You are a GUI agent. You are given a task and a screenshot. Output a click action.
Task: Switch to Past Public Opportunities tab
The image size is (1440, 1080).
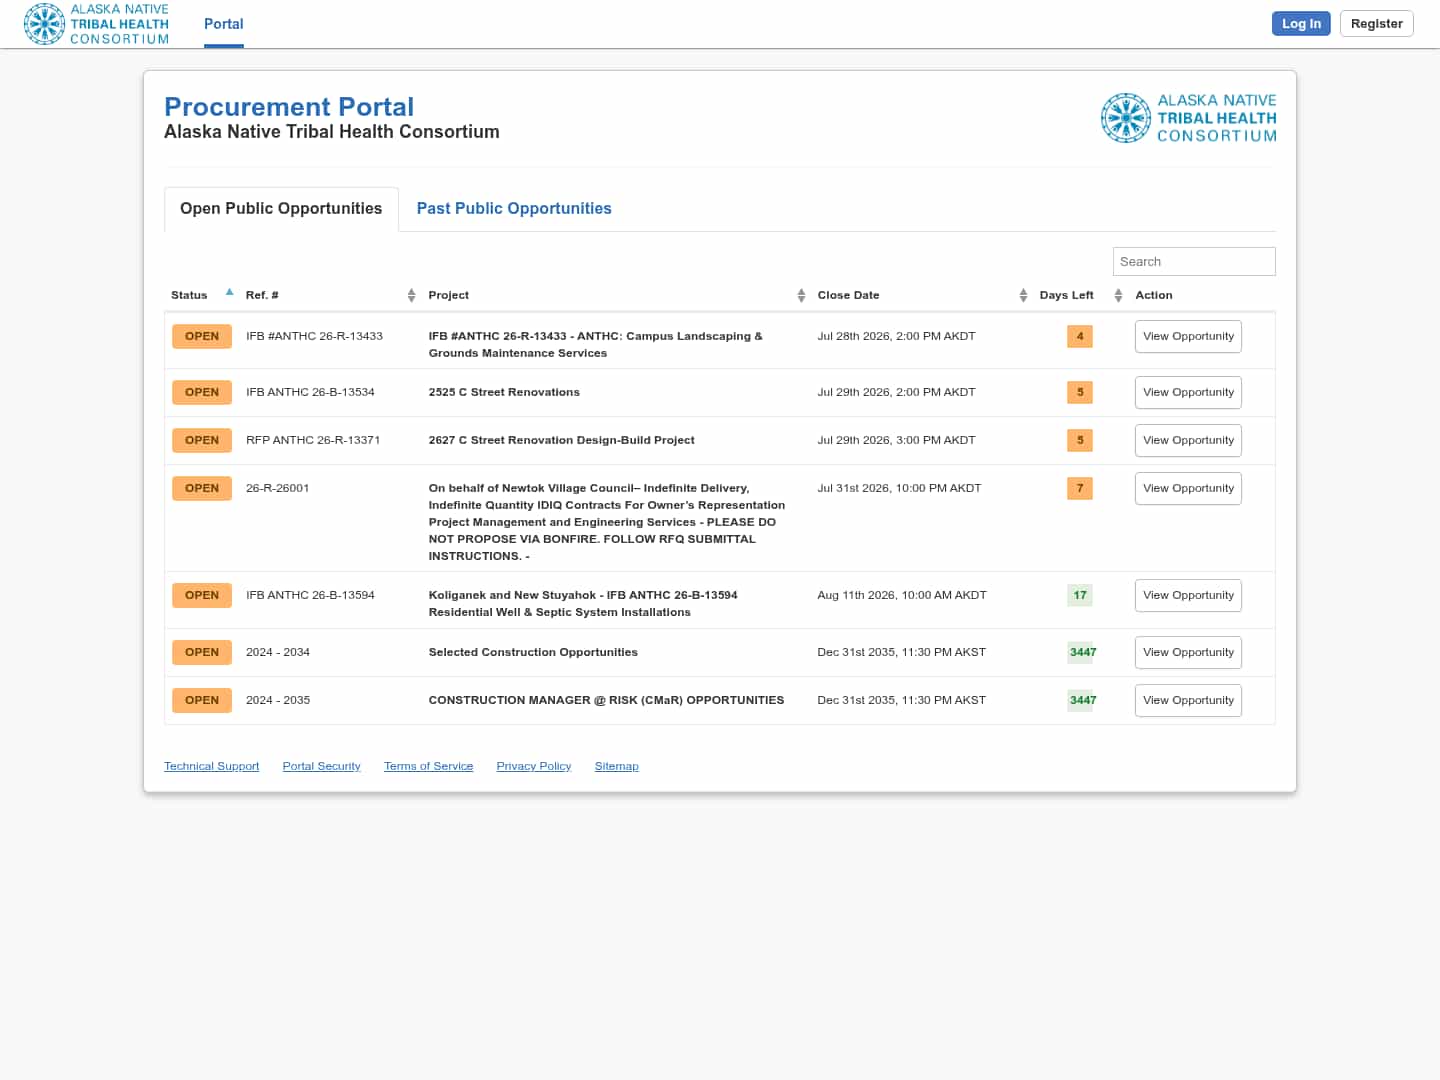tap(514, 208)
